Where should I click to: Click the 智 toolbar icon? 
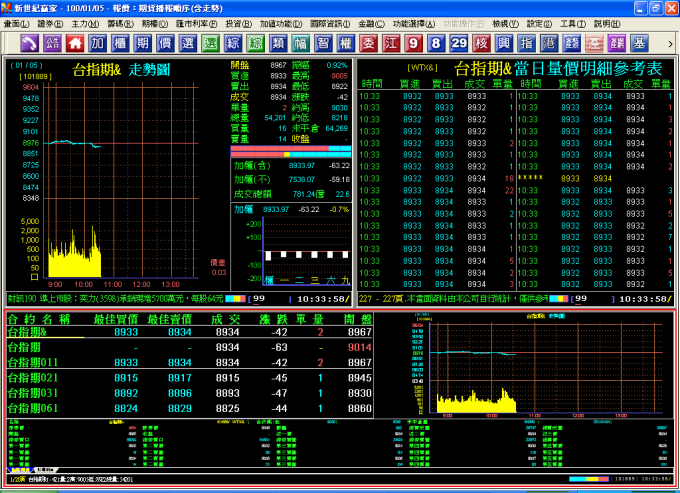point(323,43)
